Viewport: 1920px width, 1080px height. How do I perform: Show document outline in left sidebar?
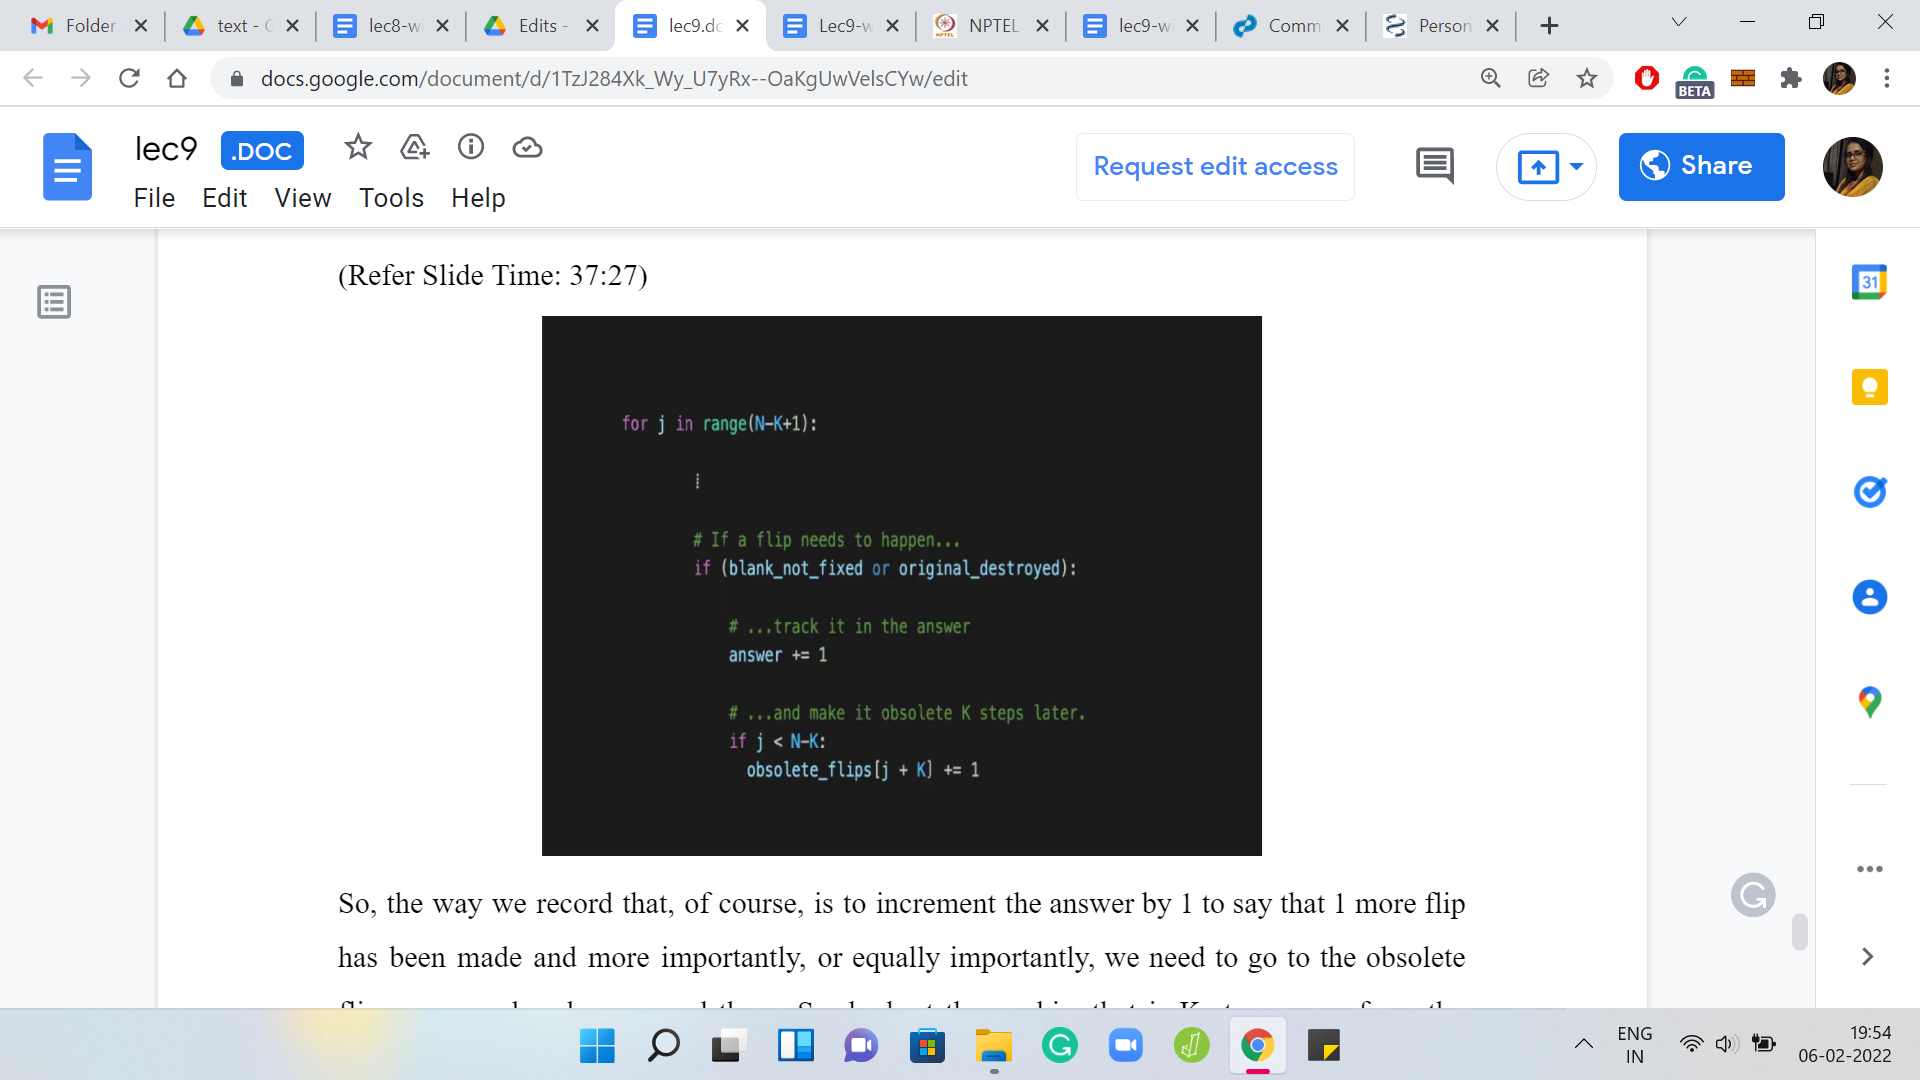(54, 301)
